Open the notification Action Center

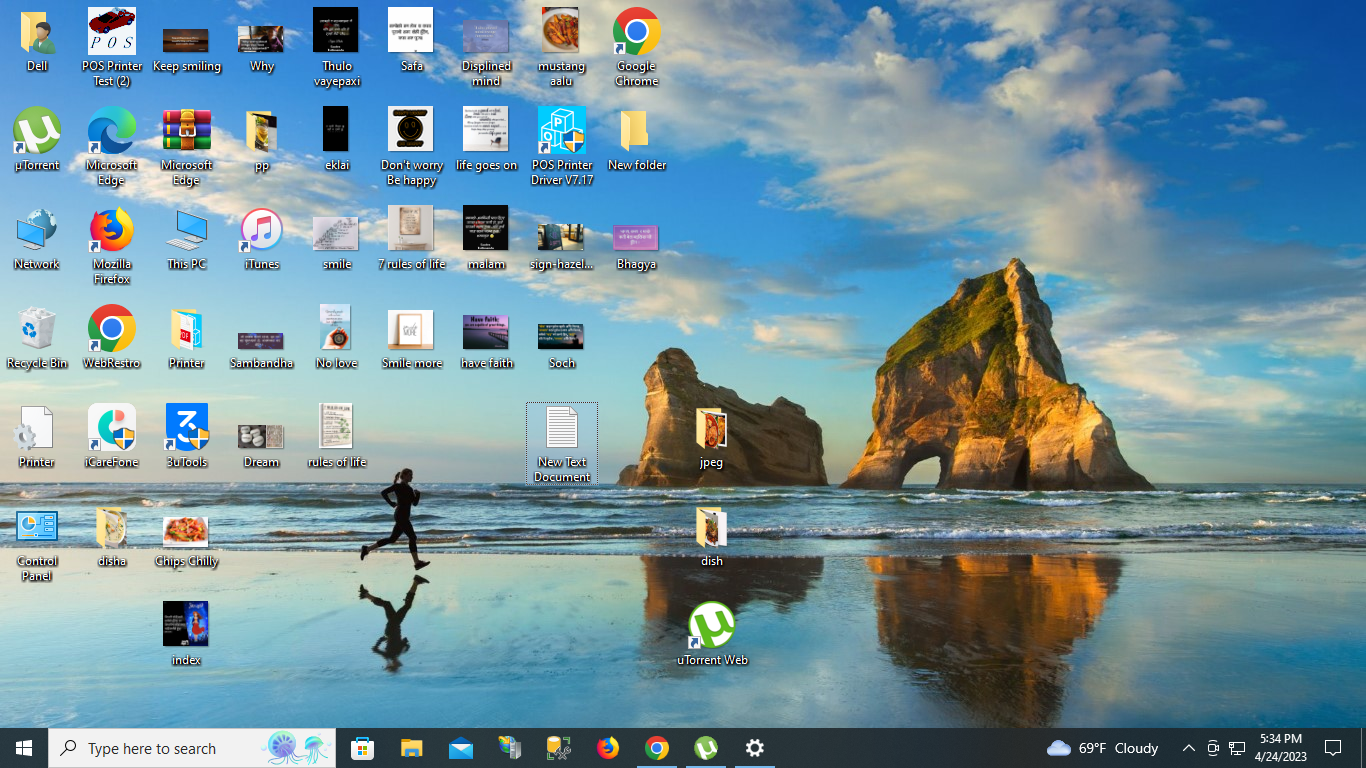(1332, 748)
